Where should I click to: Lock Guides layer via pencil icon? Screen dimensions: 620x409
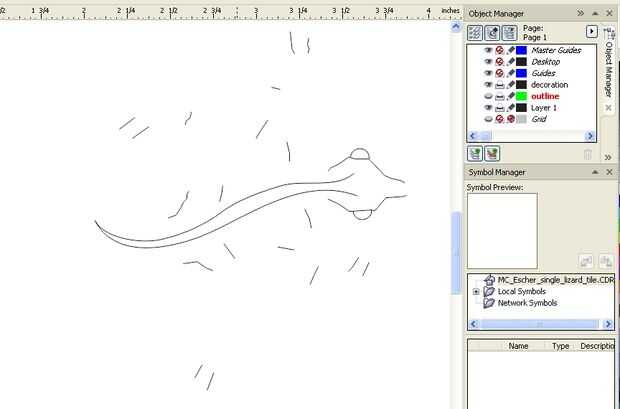coord(510,73)
